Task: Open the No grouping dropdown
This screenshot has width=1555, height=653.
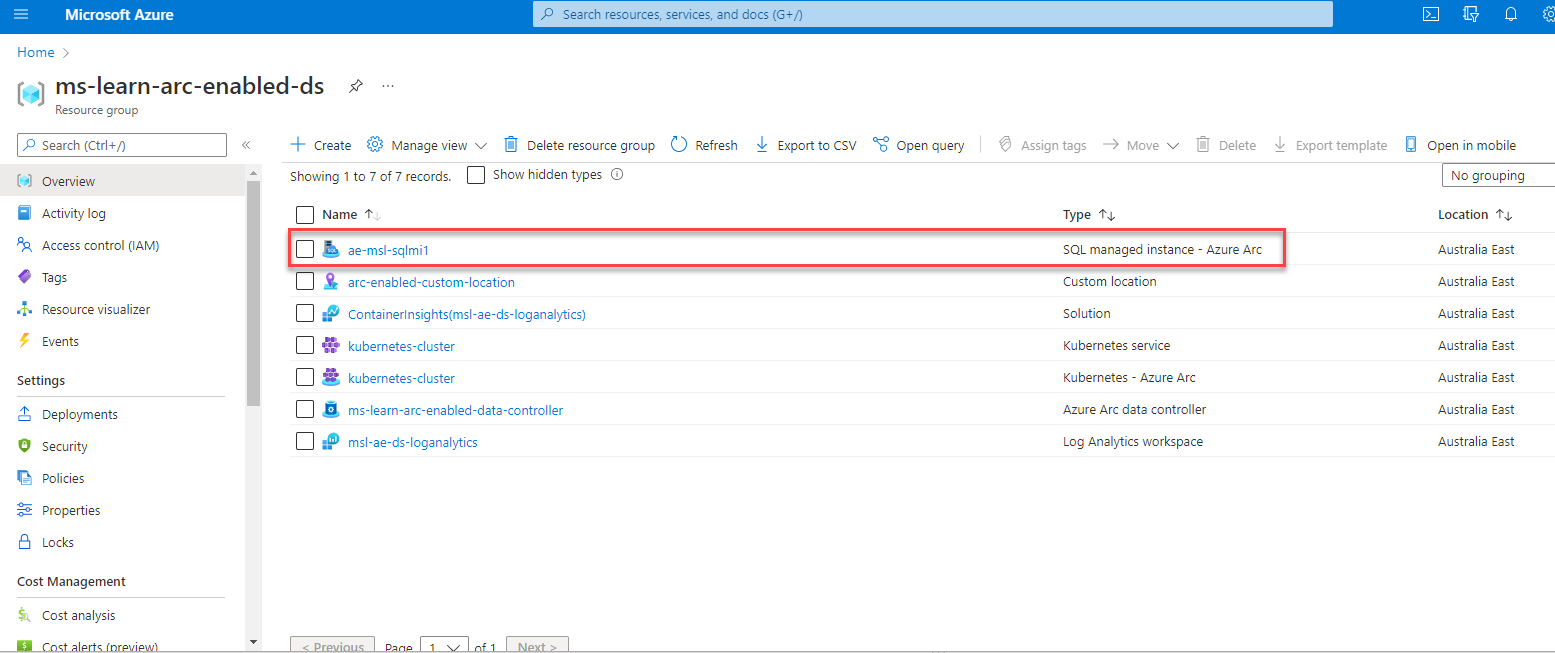Action: (1498, 175)
